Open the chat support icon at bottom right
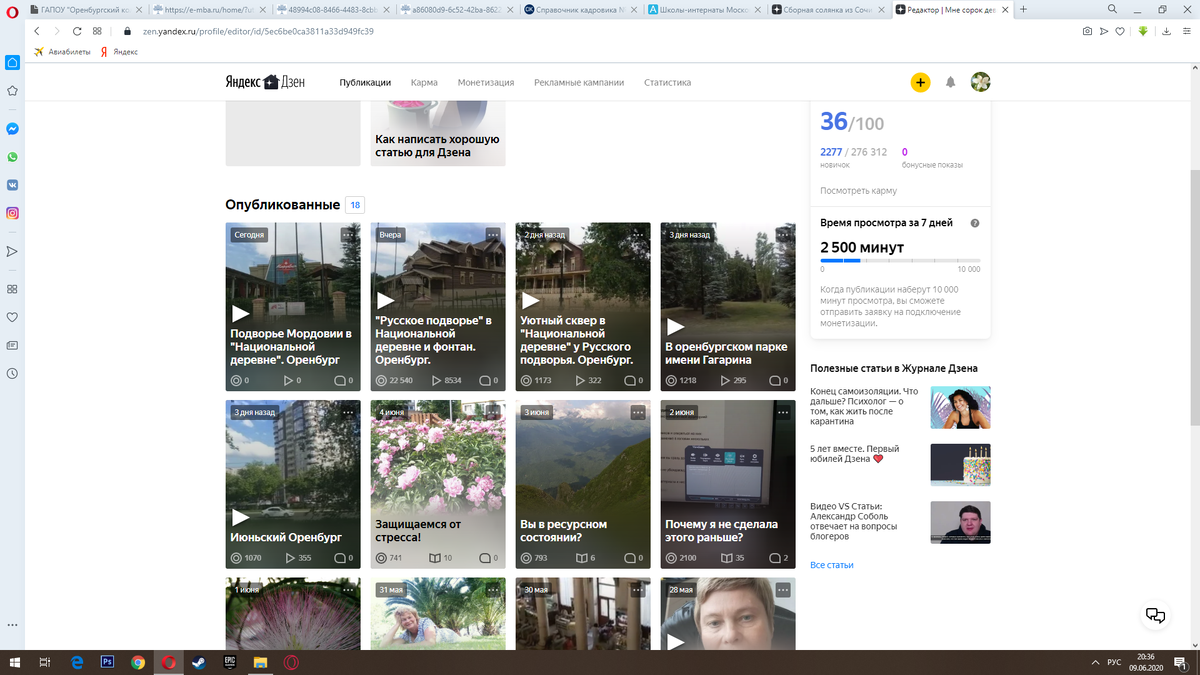The width and height of the screenshot is (1200, 675). (1155, 615)
